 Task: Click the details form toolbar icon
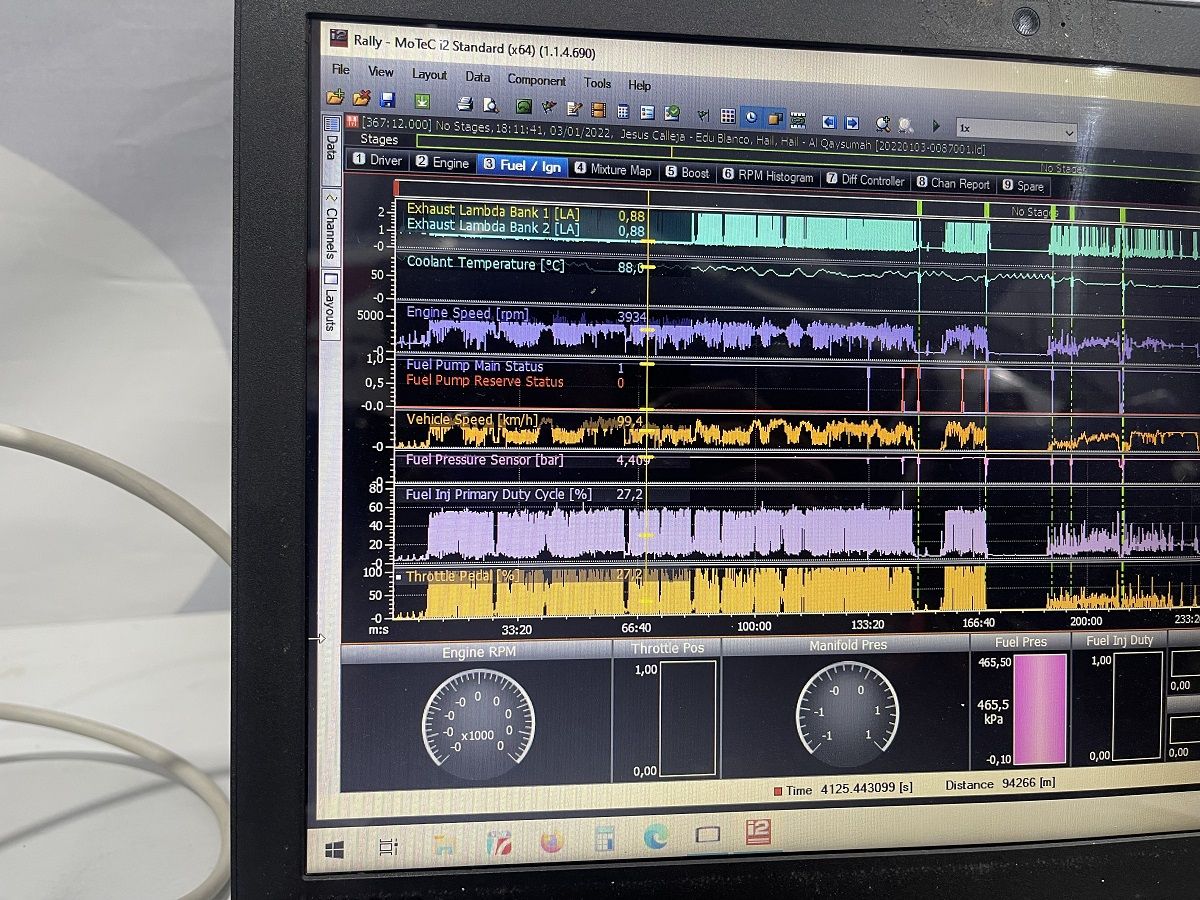coord(647,112)
